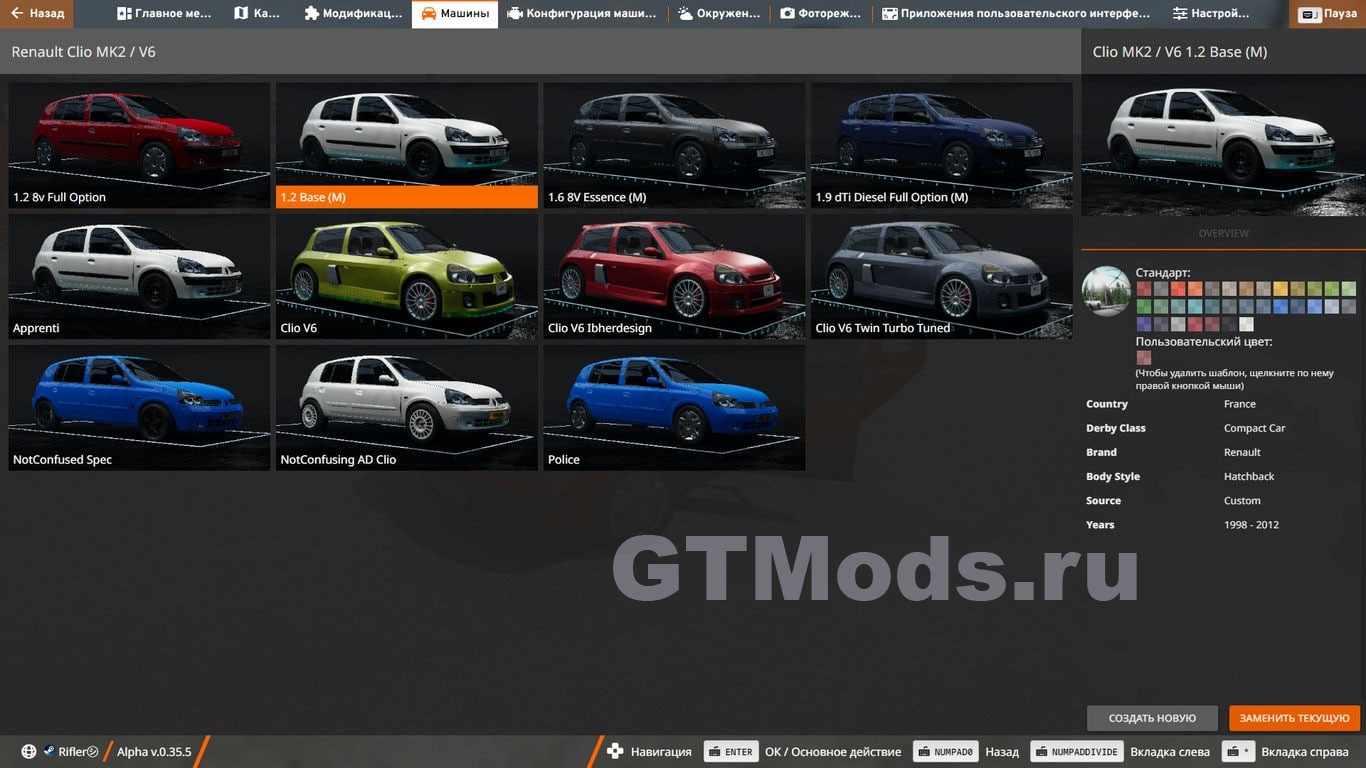Select the 1.2 8v Full Option config
Viewport: 1366px width, 768px height.
(x=139, y=145)
